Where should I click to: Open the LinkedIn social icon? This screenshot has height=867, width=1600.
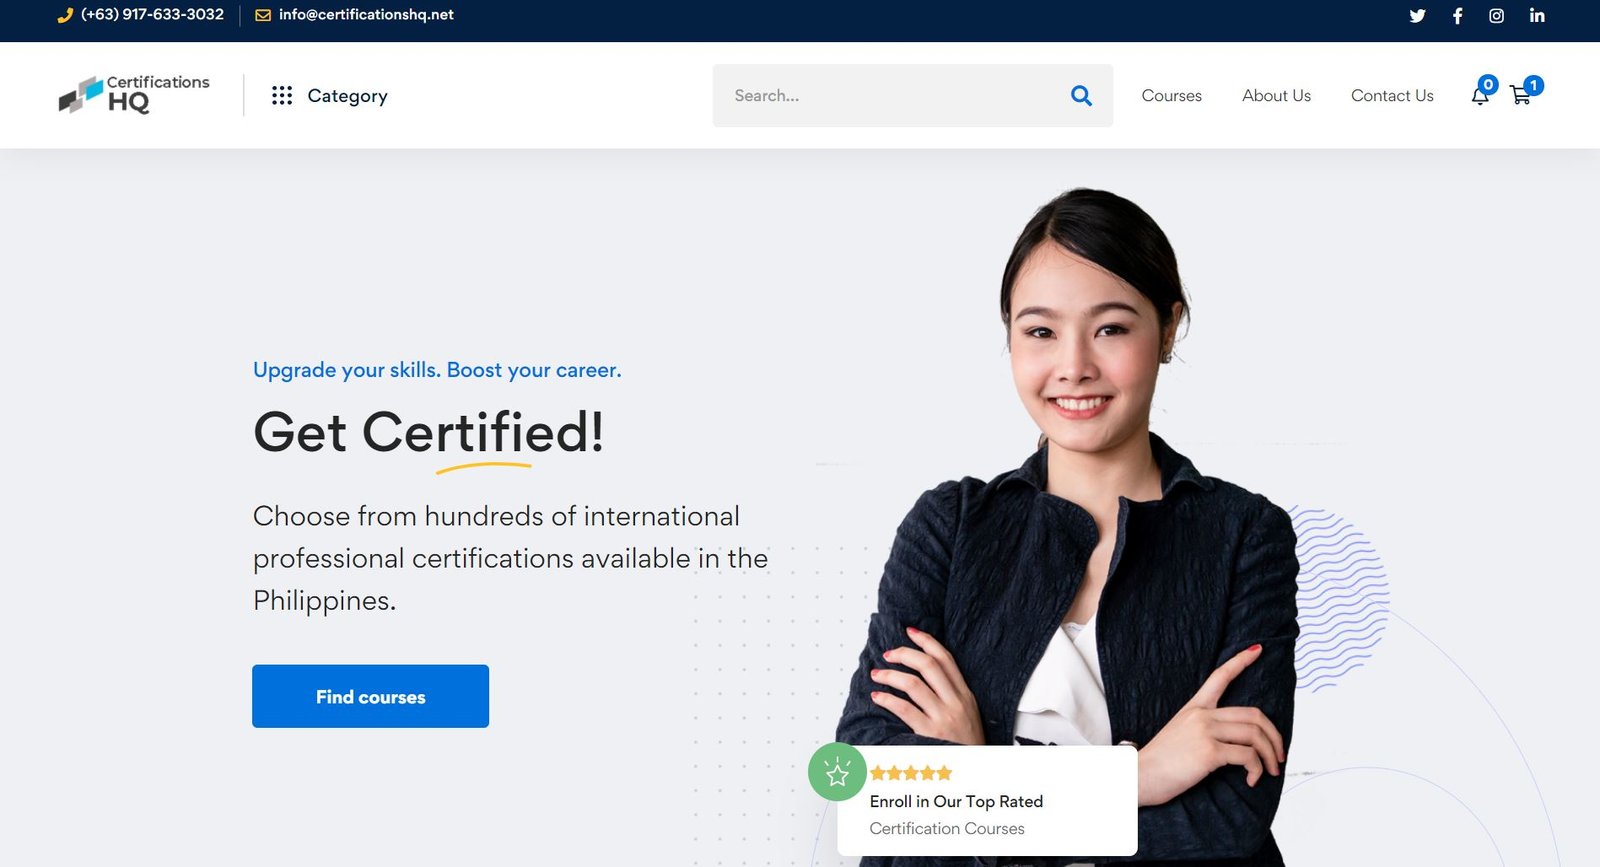1537,16
